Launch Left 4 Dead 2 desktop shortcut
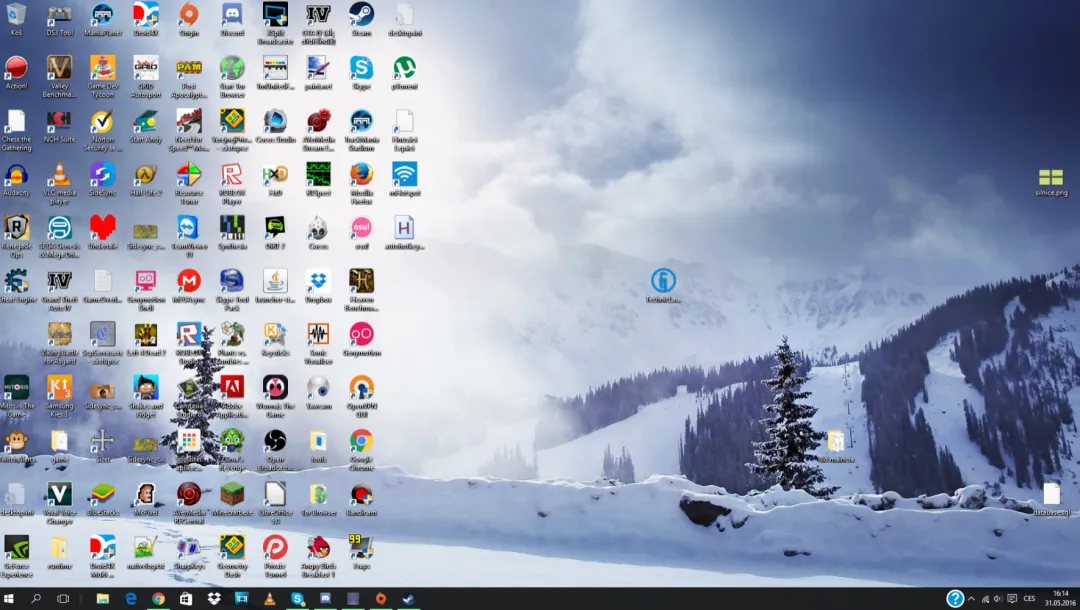 point(145,339)
